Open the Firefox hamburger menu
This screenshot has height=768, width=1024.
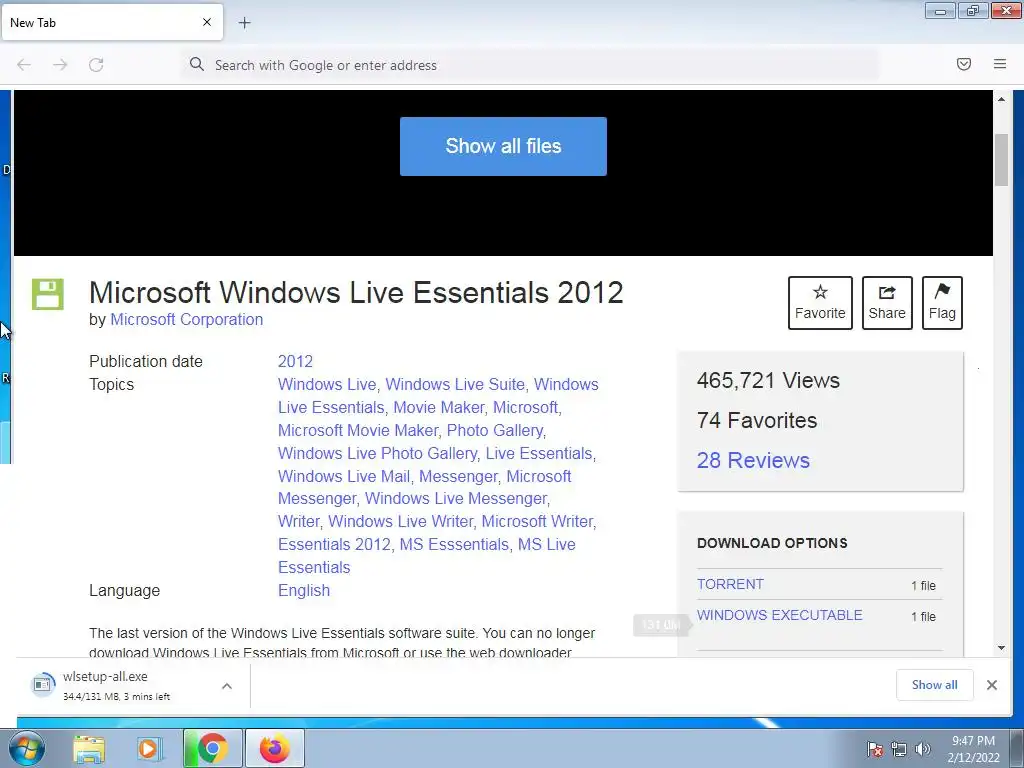coord(999,64)
